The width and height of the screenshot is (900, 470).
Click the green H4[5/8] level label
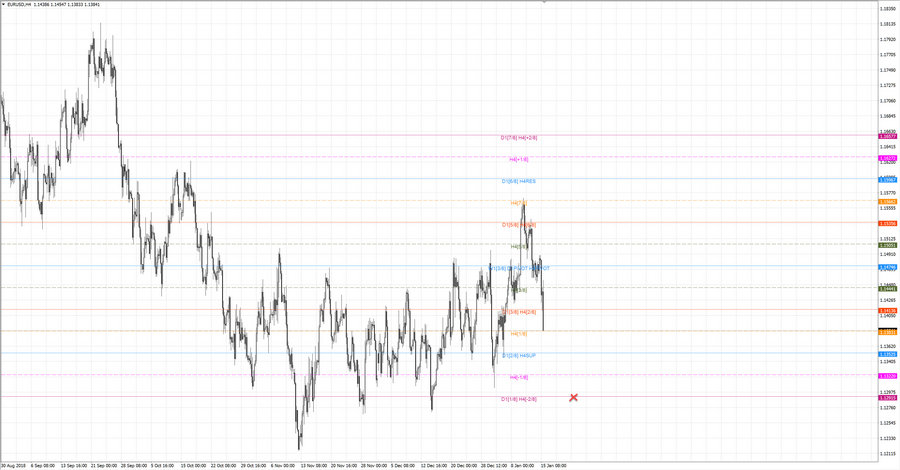click(x=519, y=247)
